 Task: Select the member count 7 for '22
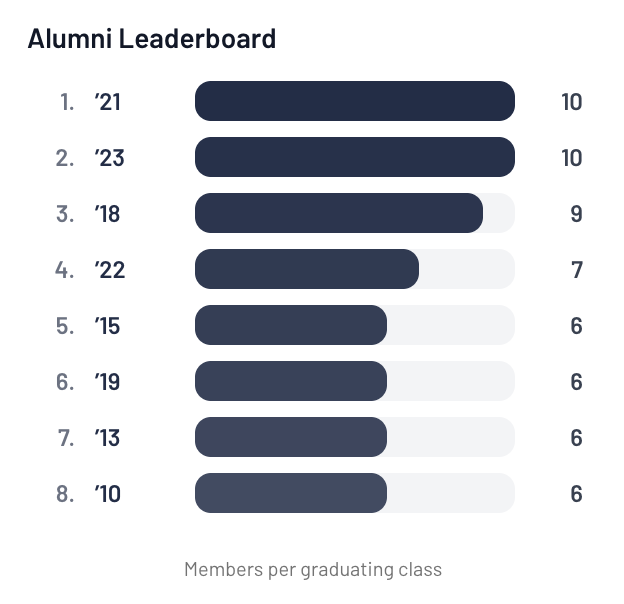[577, 270]
